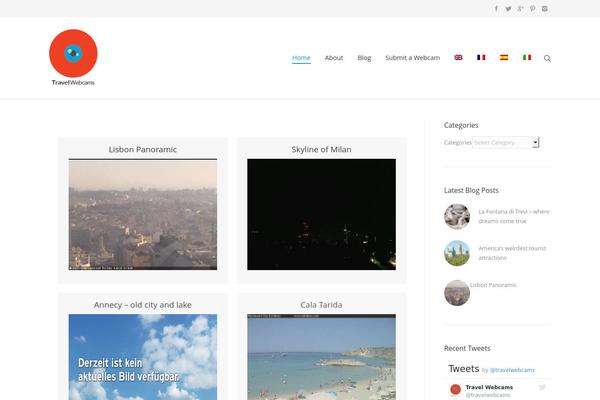
Task: Open the About menu item
Action: point(334,58)
